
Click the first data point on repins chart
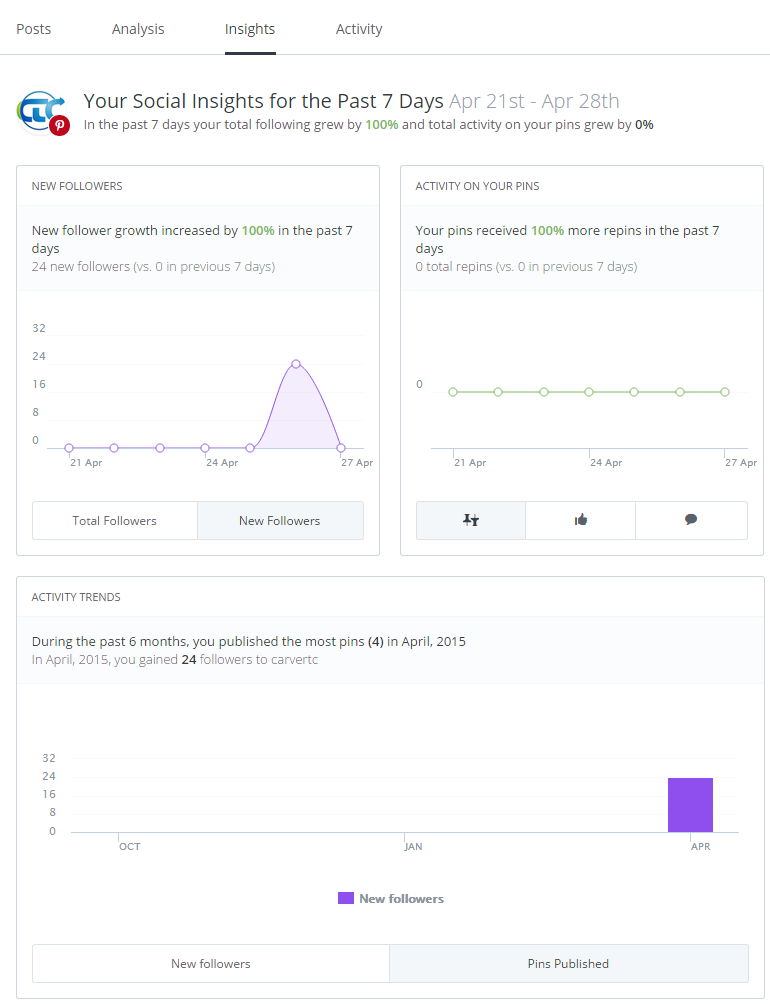(453, 392)
